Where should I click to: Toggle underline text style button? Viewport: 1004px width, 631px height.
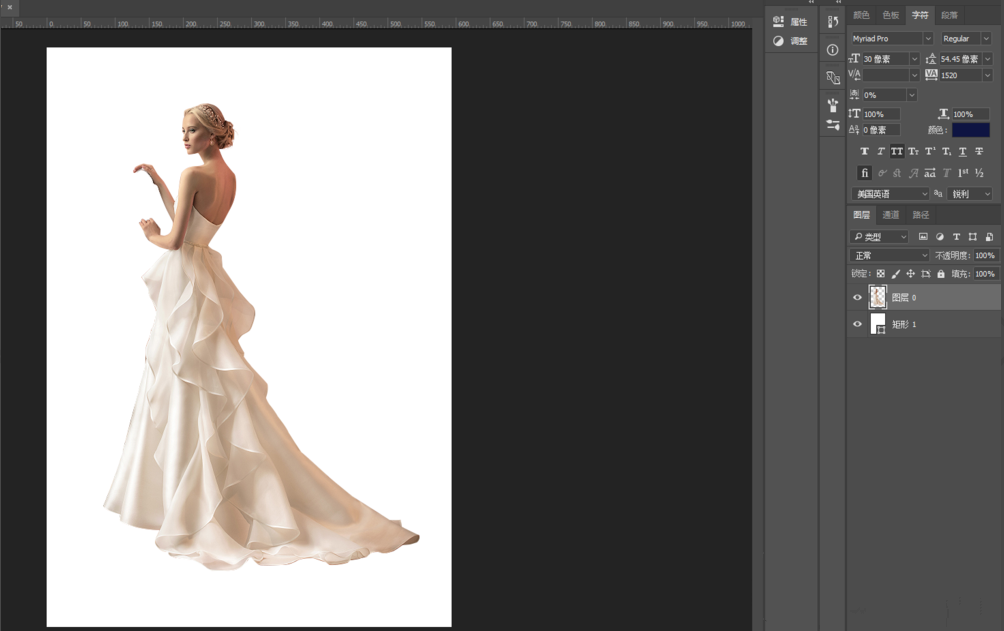tap(962, 152)
